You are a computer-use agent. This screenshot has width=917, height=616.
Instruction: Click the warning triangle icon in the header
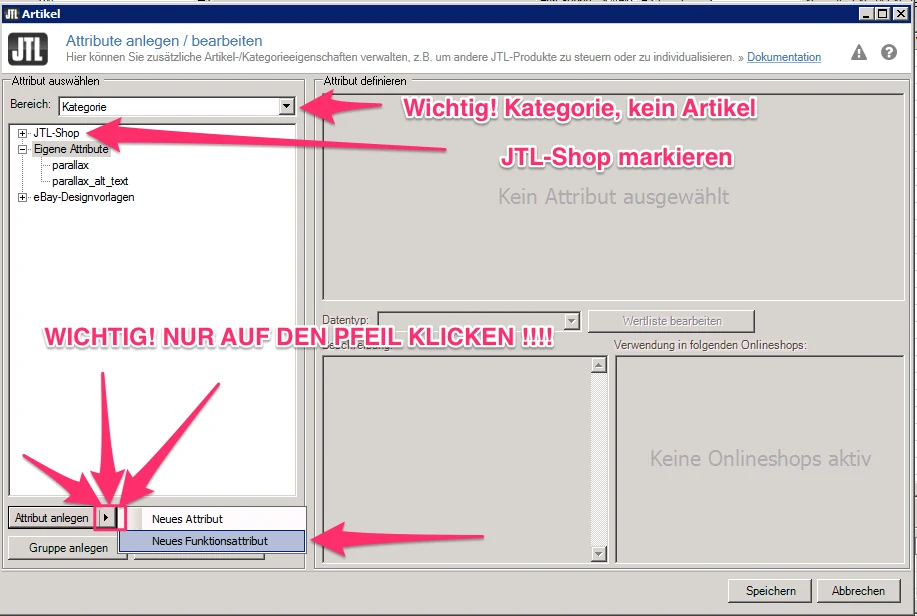(x=859, y=53)
